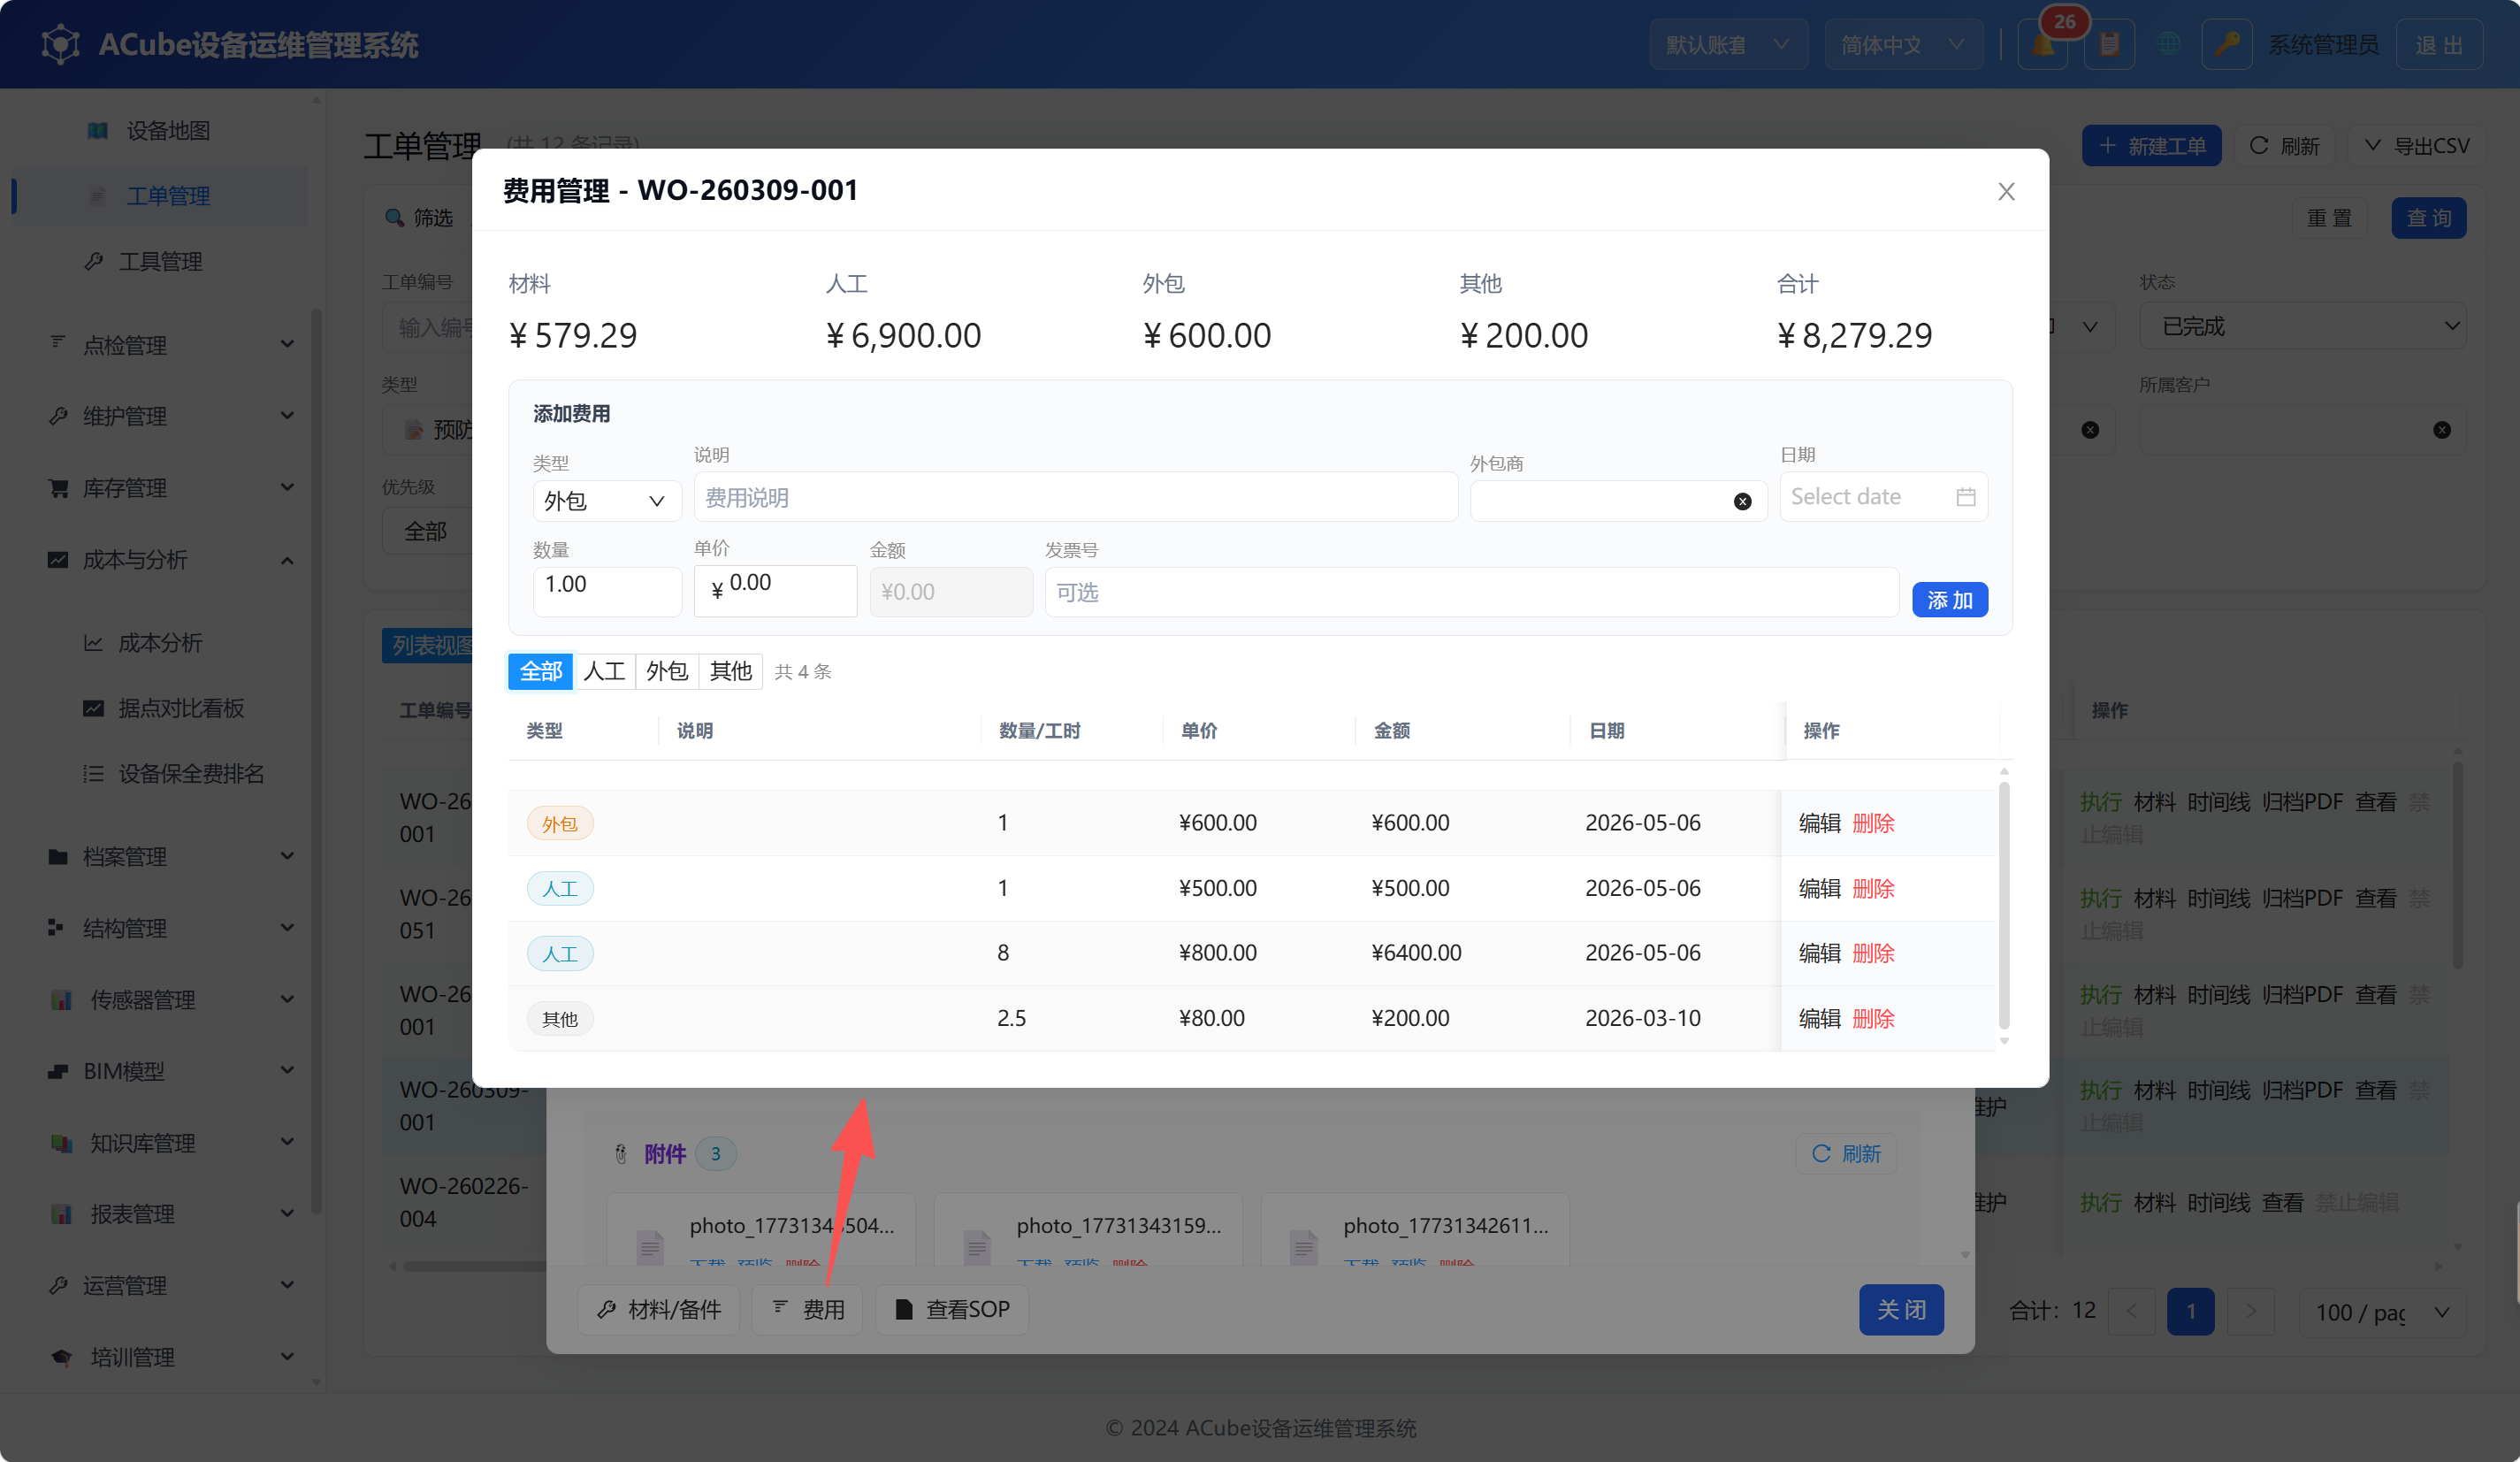The width and height of the screenshot is (2520, 1462).
Task: Open 材料/备件 button in the bottom bar
Action: click(x=659, y=1309)
